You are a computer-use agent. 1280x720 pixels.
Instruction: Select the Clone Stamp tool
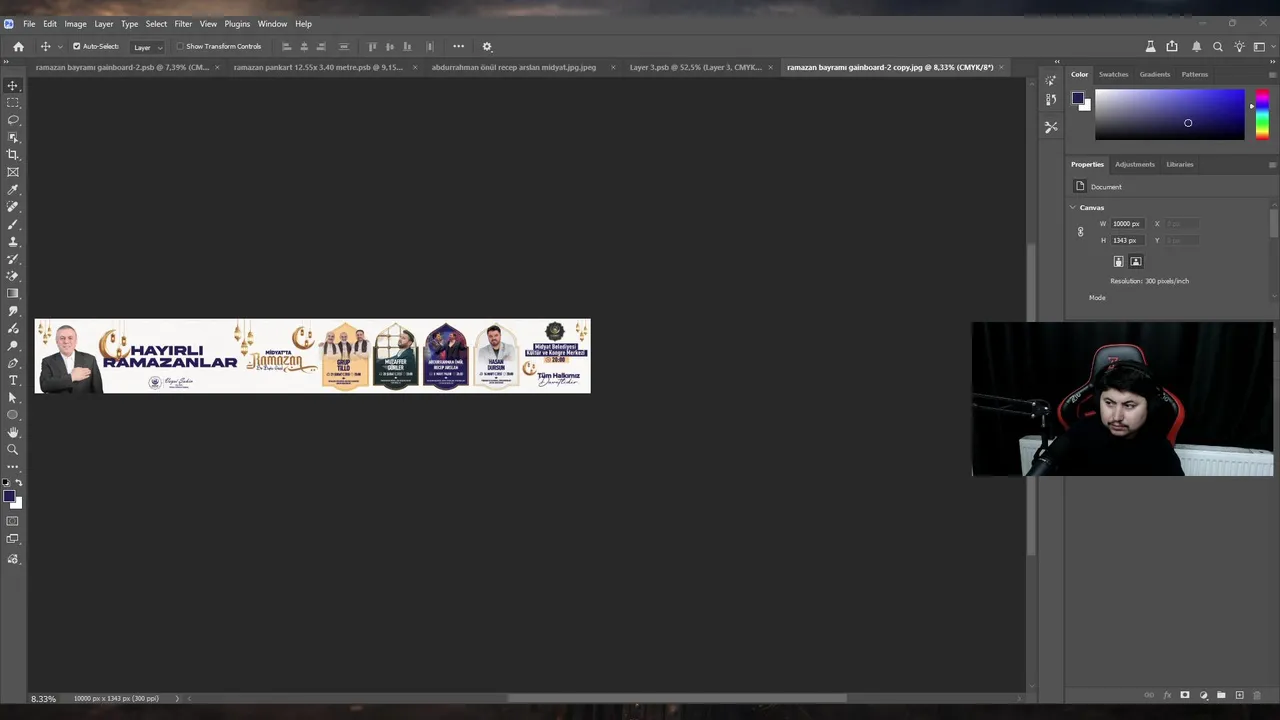coord(13,241)
